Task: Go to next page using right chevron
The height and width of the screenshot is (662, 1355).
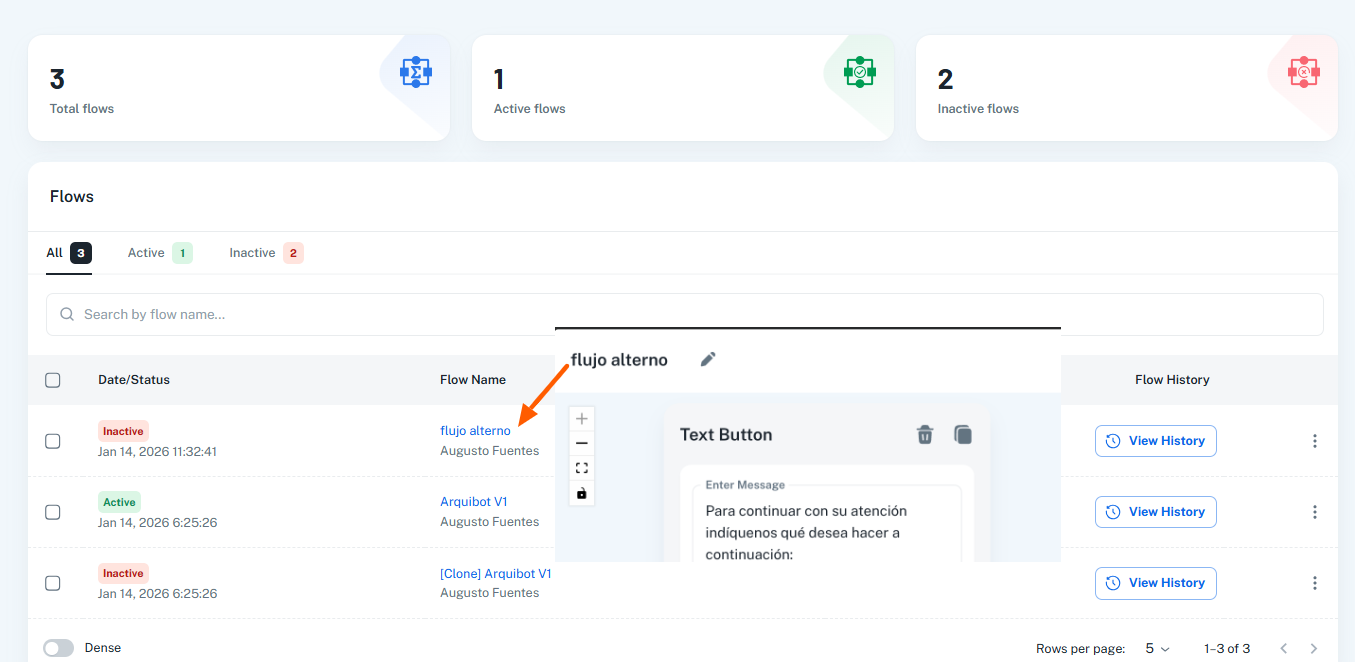Action: pos(1313,649)
